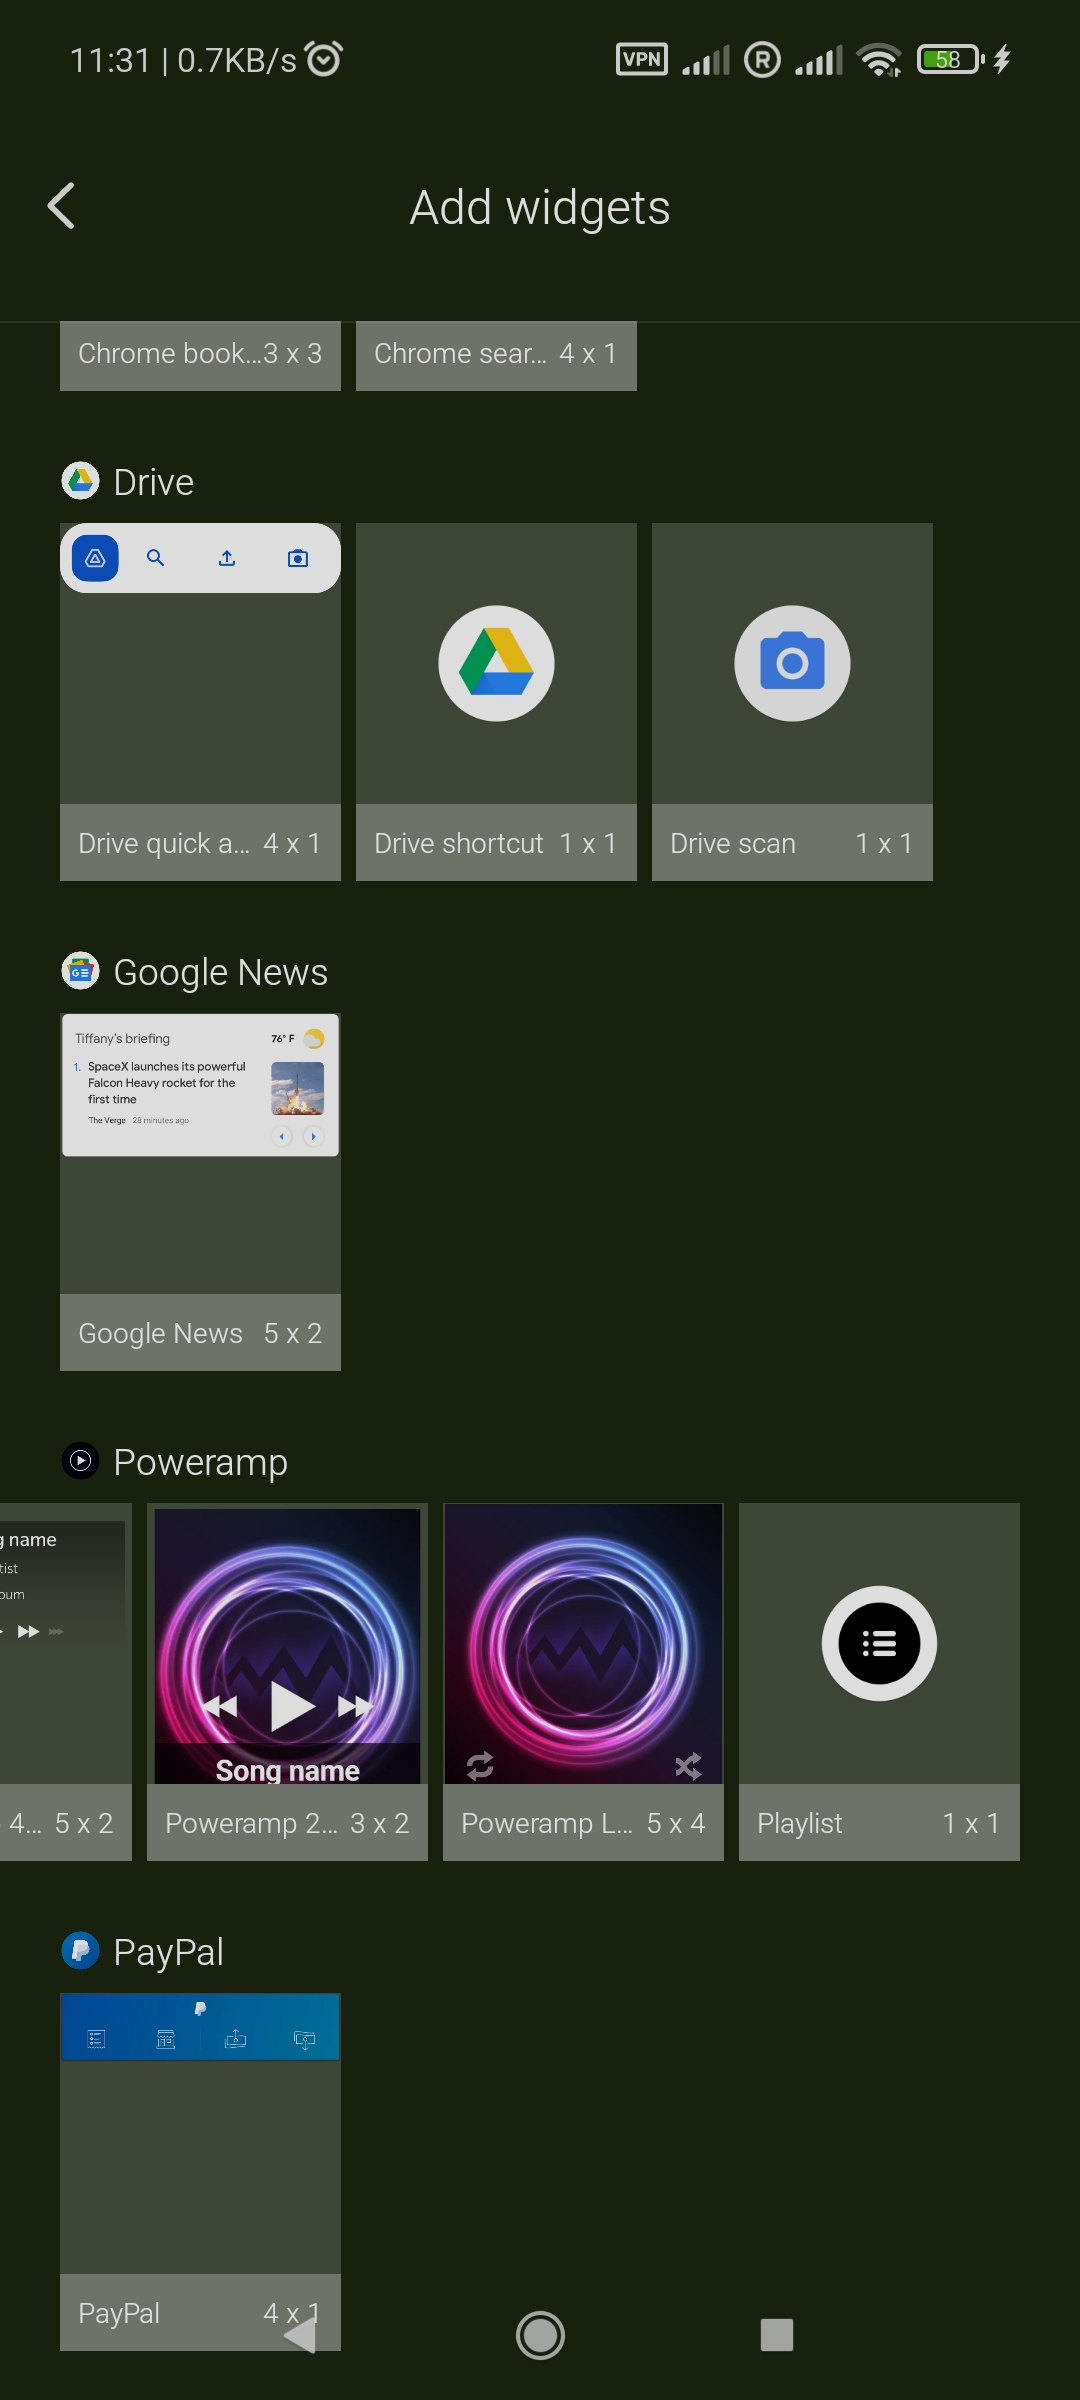The image size is (1080, 2400).
Task: Tap the battery indicator showing 58
Action: (950, 60)
